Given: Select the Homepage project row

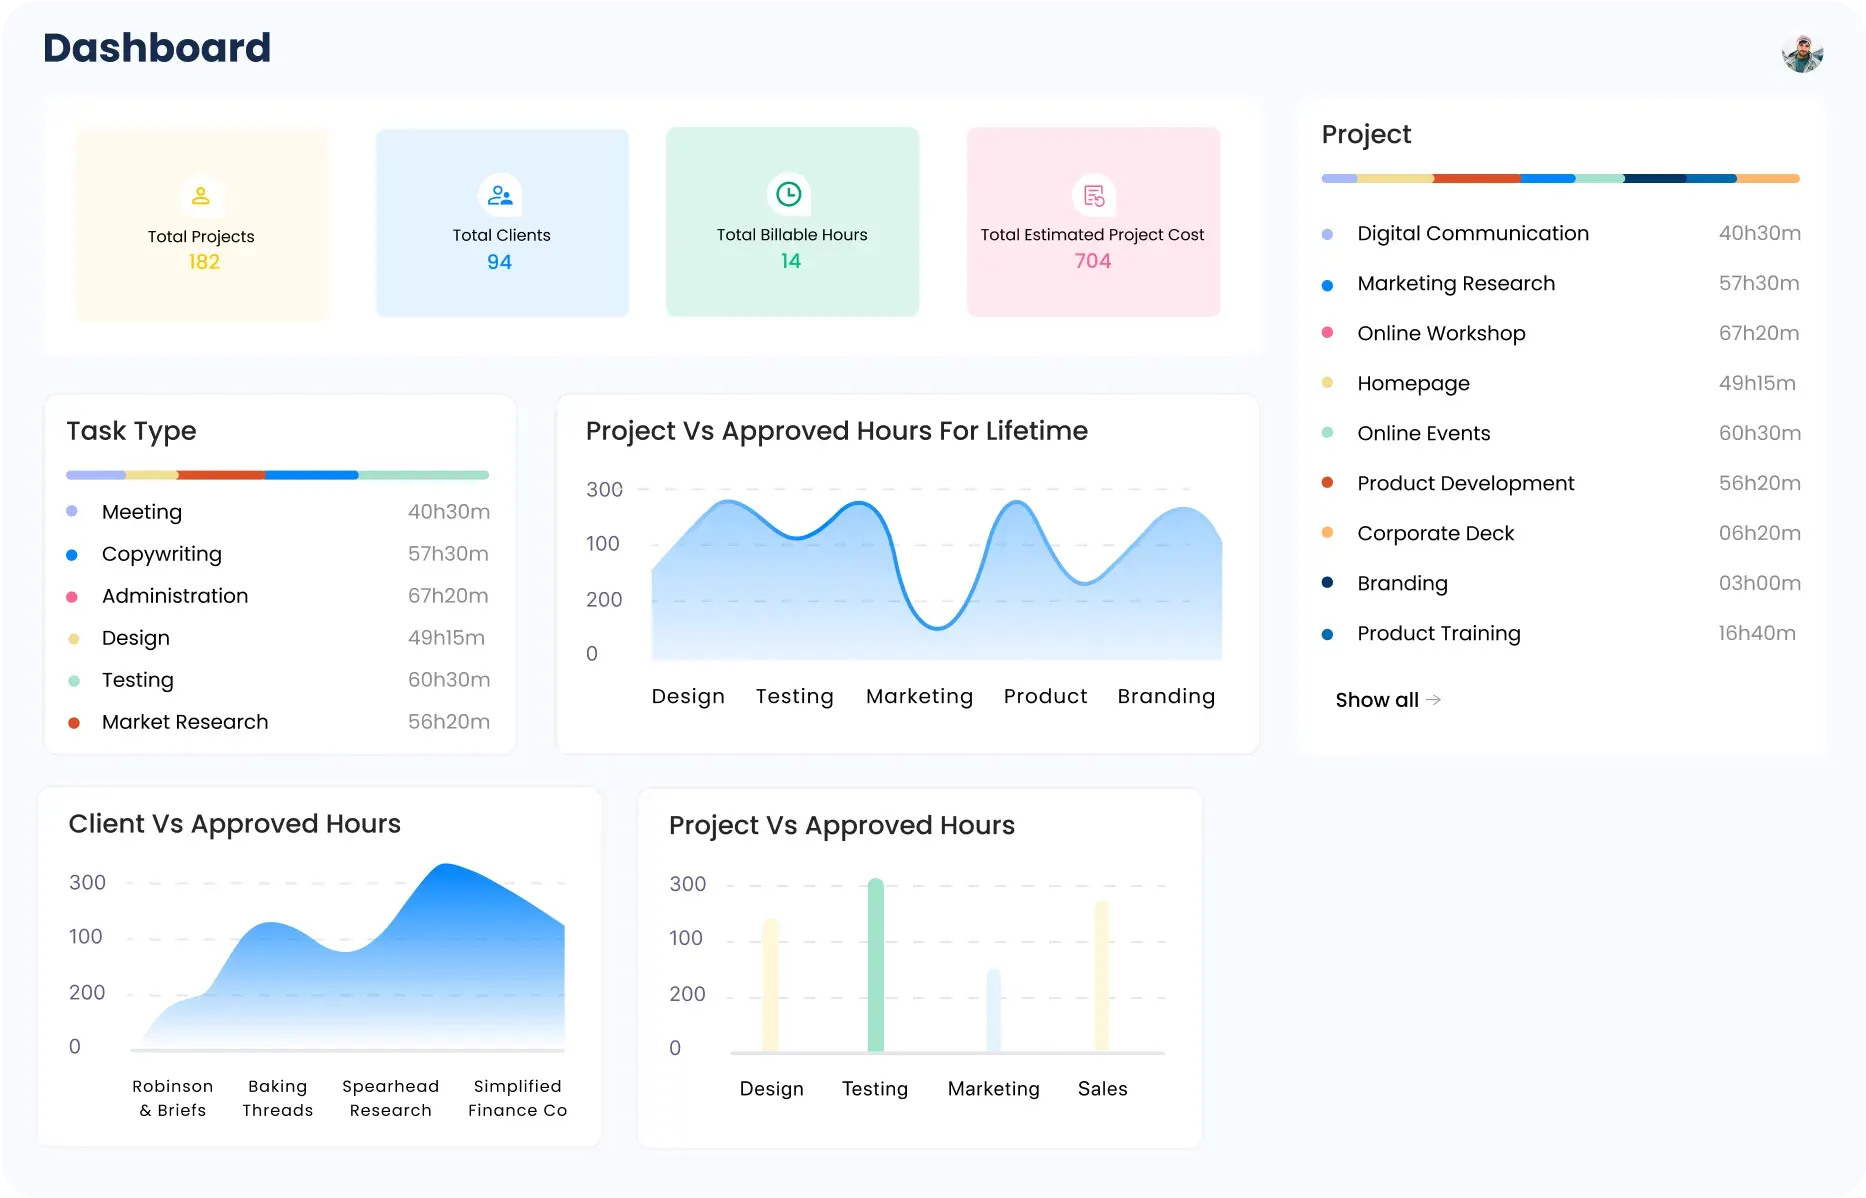Looking at the screenshot, I should coord(1561,383).
